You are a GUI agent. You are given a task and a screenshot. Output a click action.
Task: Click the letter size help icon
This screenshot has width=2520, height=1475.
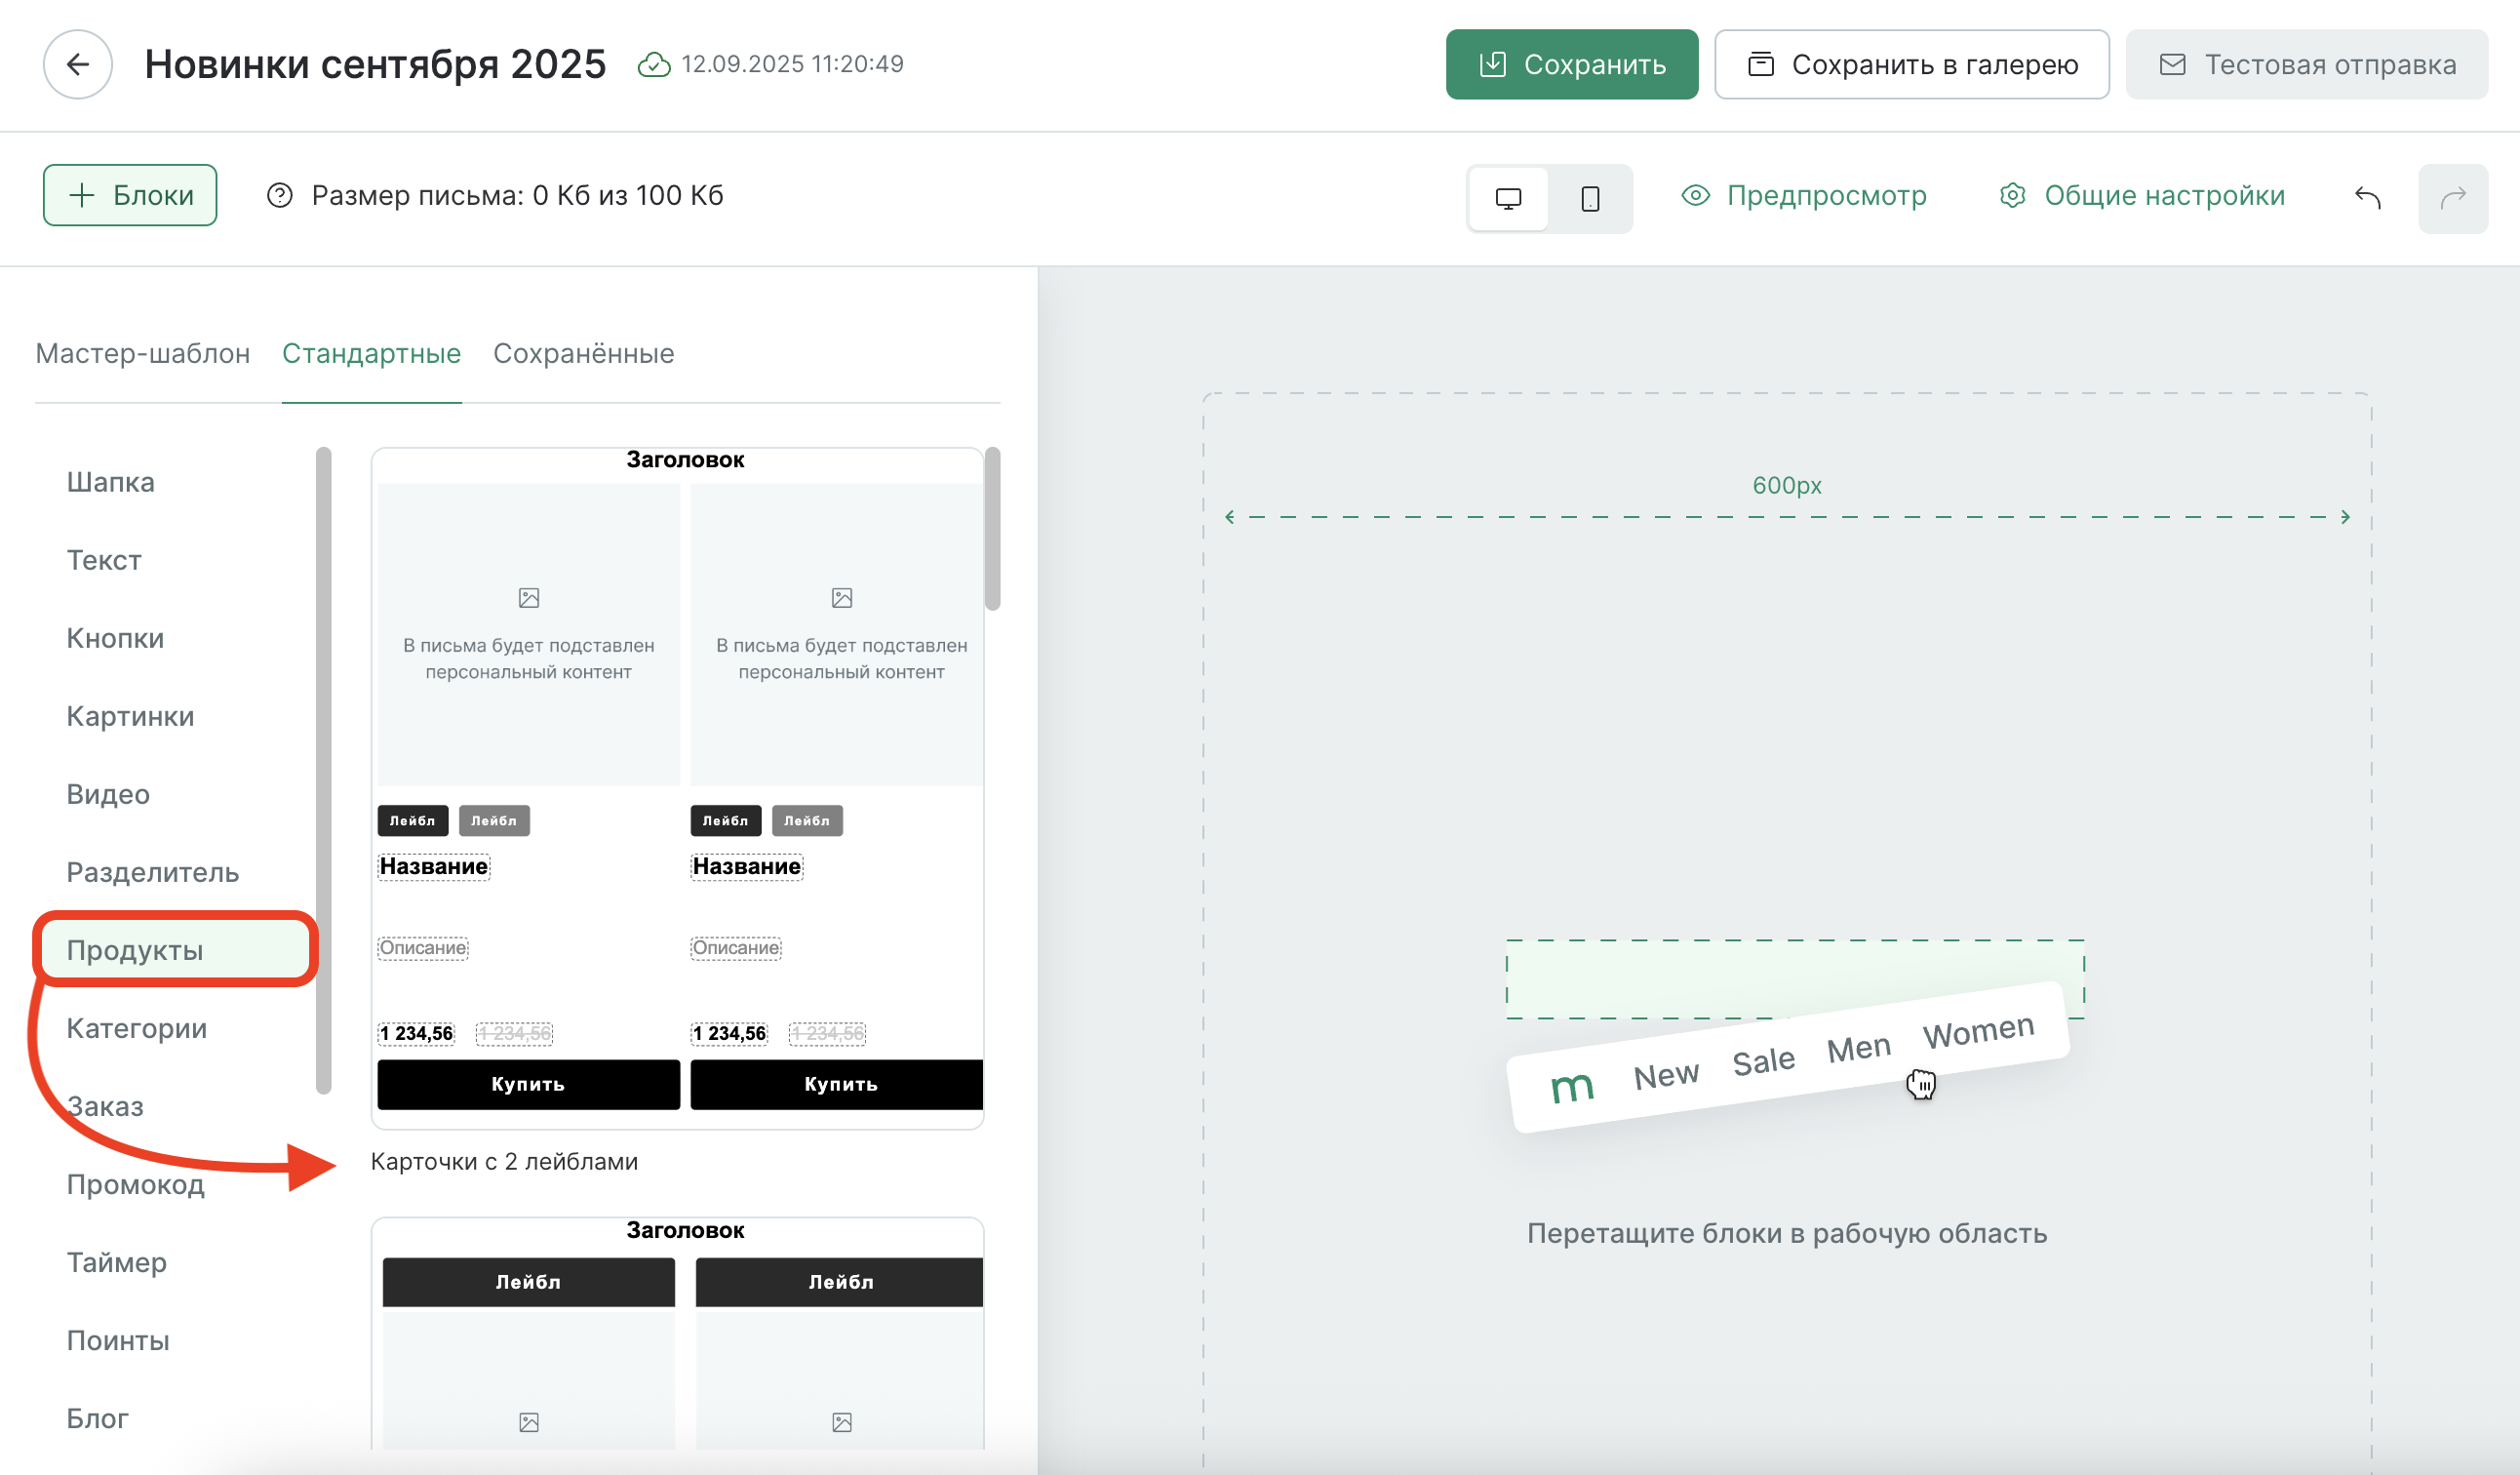click(x=279, y=196)
